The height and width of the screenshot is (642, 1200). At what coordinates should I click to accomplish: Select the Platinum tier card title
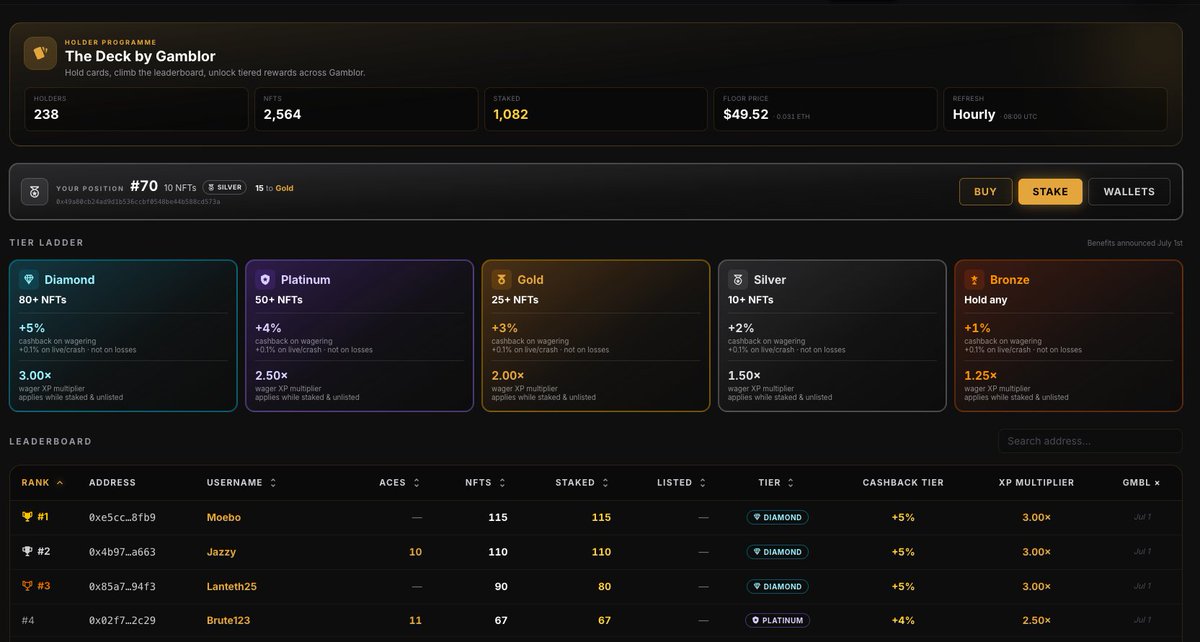point(306,280)
